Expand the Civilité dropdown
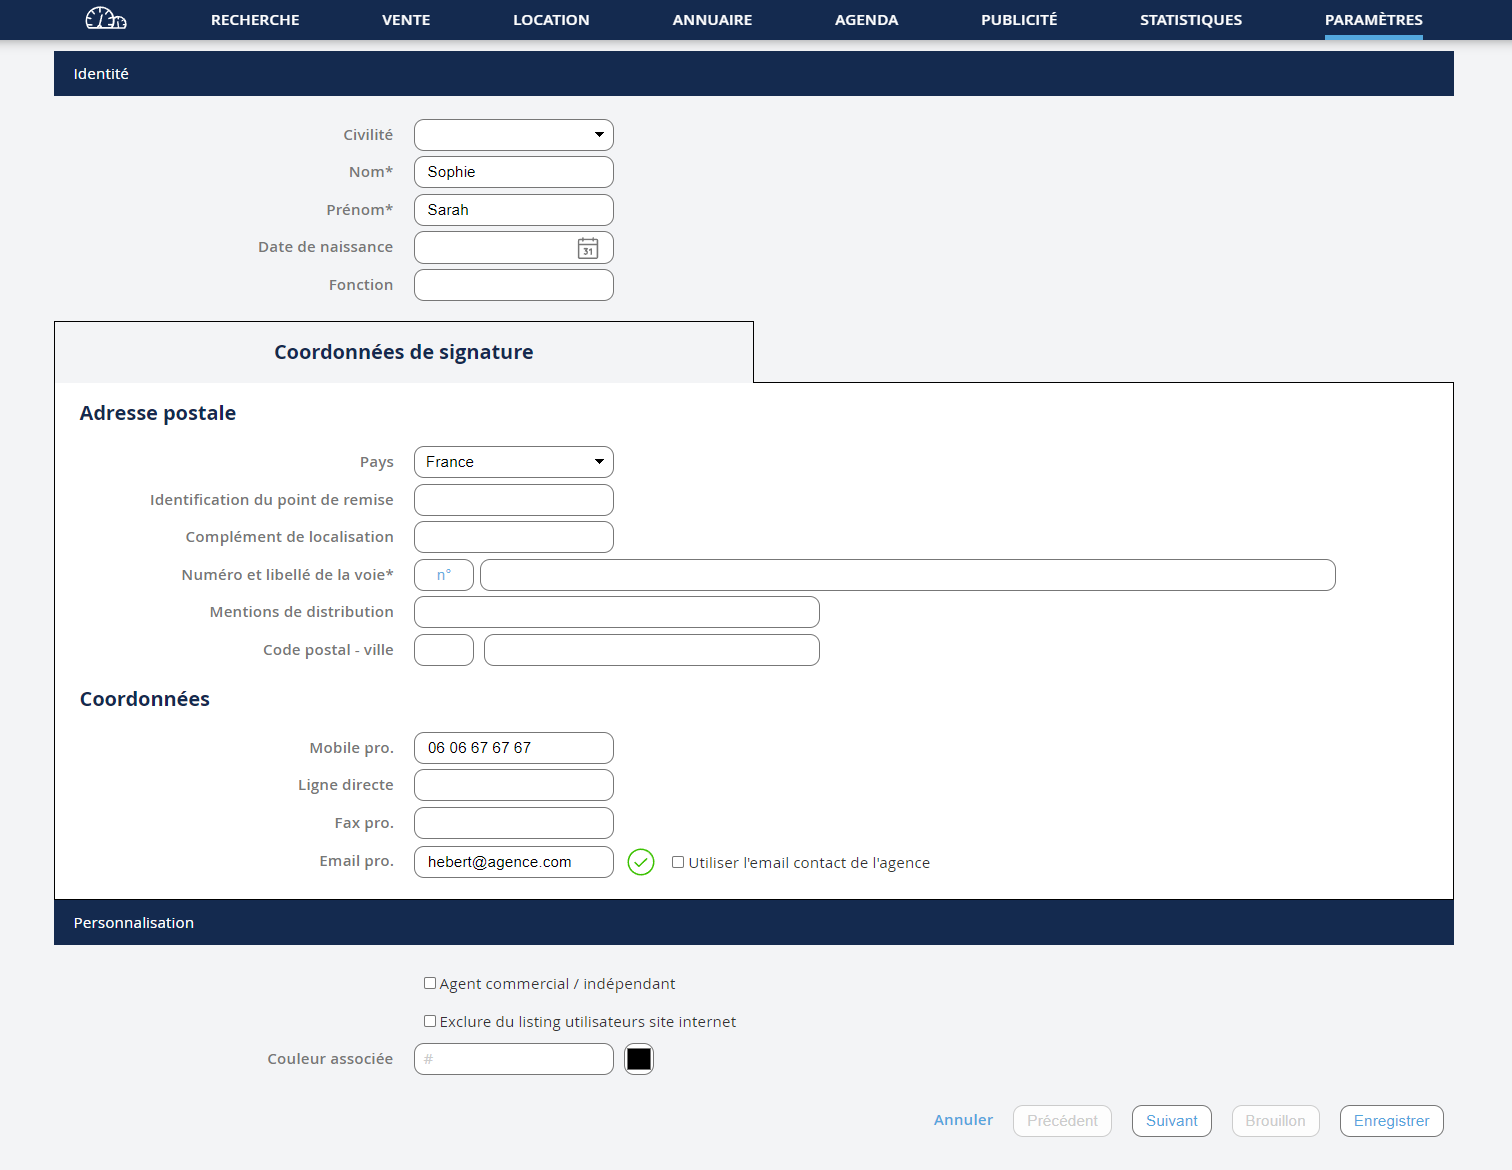1512x1170 pixels. point(513,135)
